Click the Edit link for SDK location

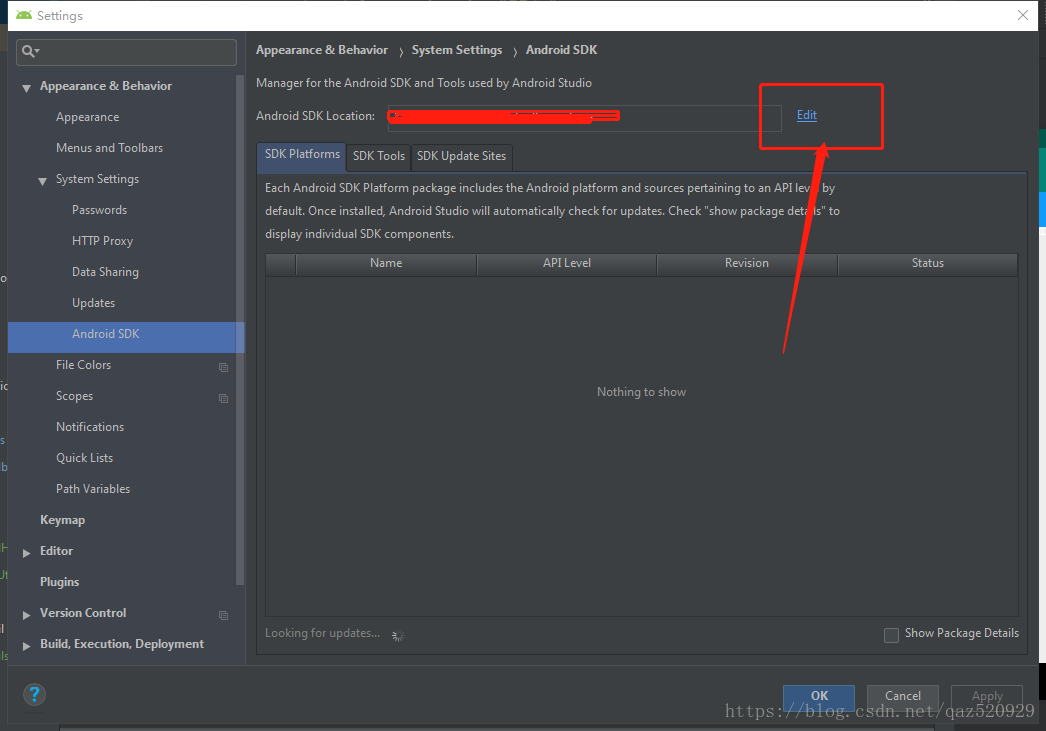tap(807, 115)
